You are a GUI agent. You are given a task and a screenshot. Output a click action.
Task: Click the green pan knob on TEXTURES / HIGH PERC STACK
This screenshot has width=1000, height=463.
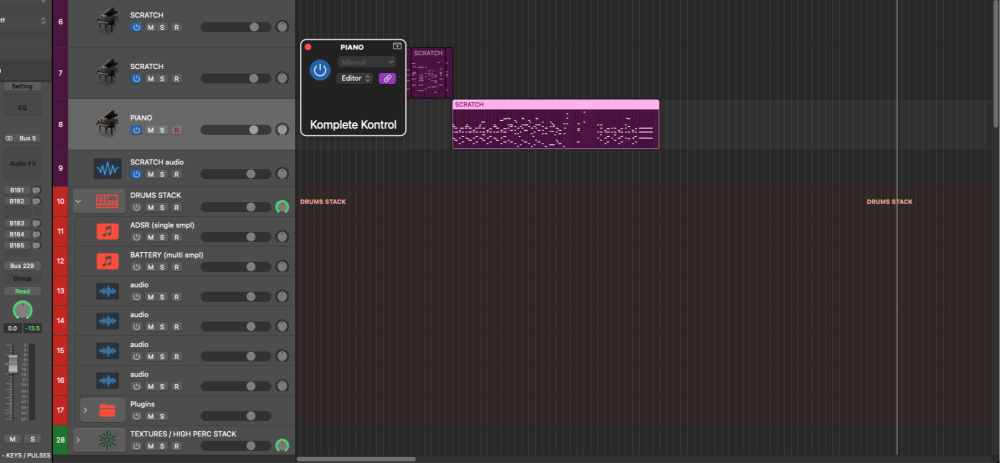point(282,446)
